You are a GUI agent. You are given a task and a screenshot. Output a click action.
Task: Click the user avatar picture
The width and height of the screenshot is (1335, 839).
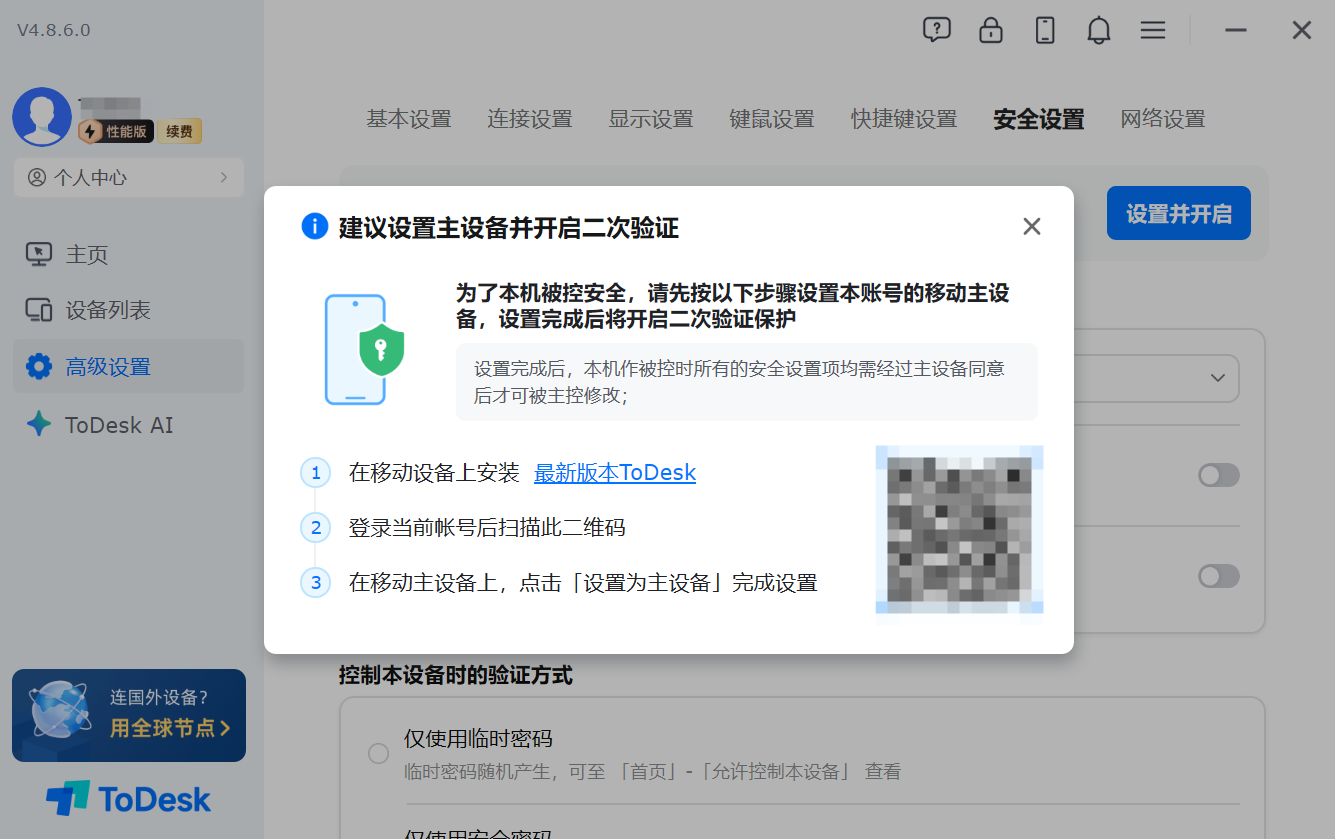pyautogui.click(x=42, y=117)
